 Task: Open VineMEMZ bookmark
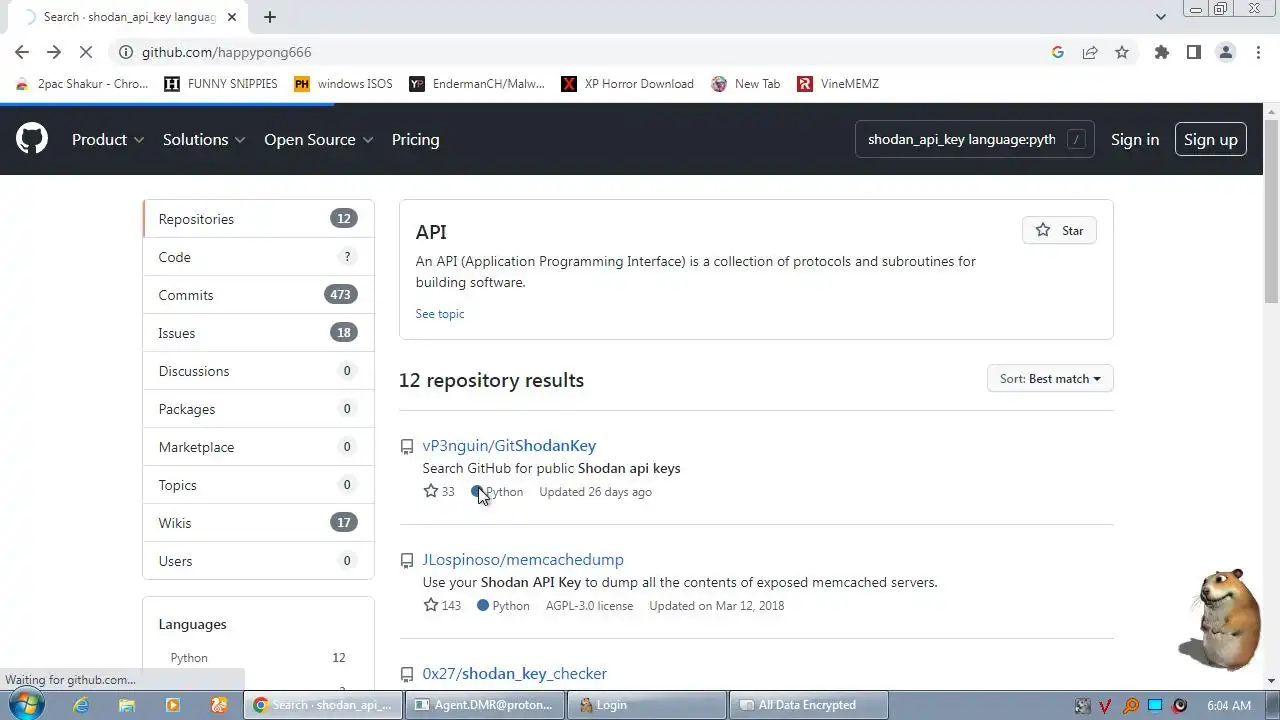coord(838,84)
